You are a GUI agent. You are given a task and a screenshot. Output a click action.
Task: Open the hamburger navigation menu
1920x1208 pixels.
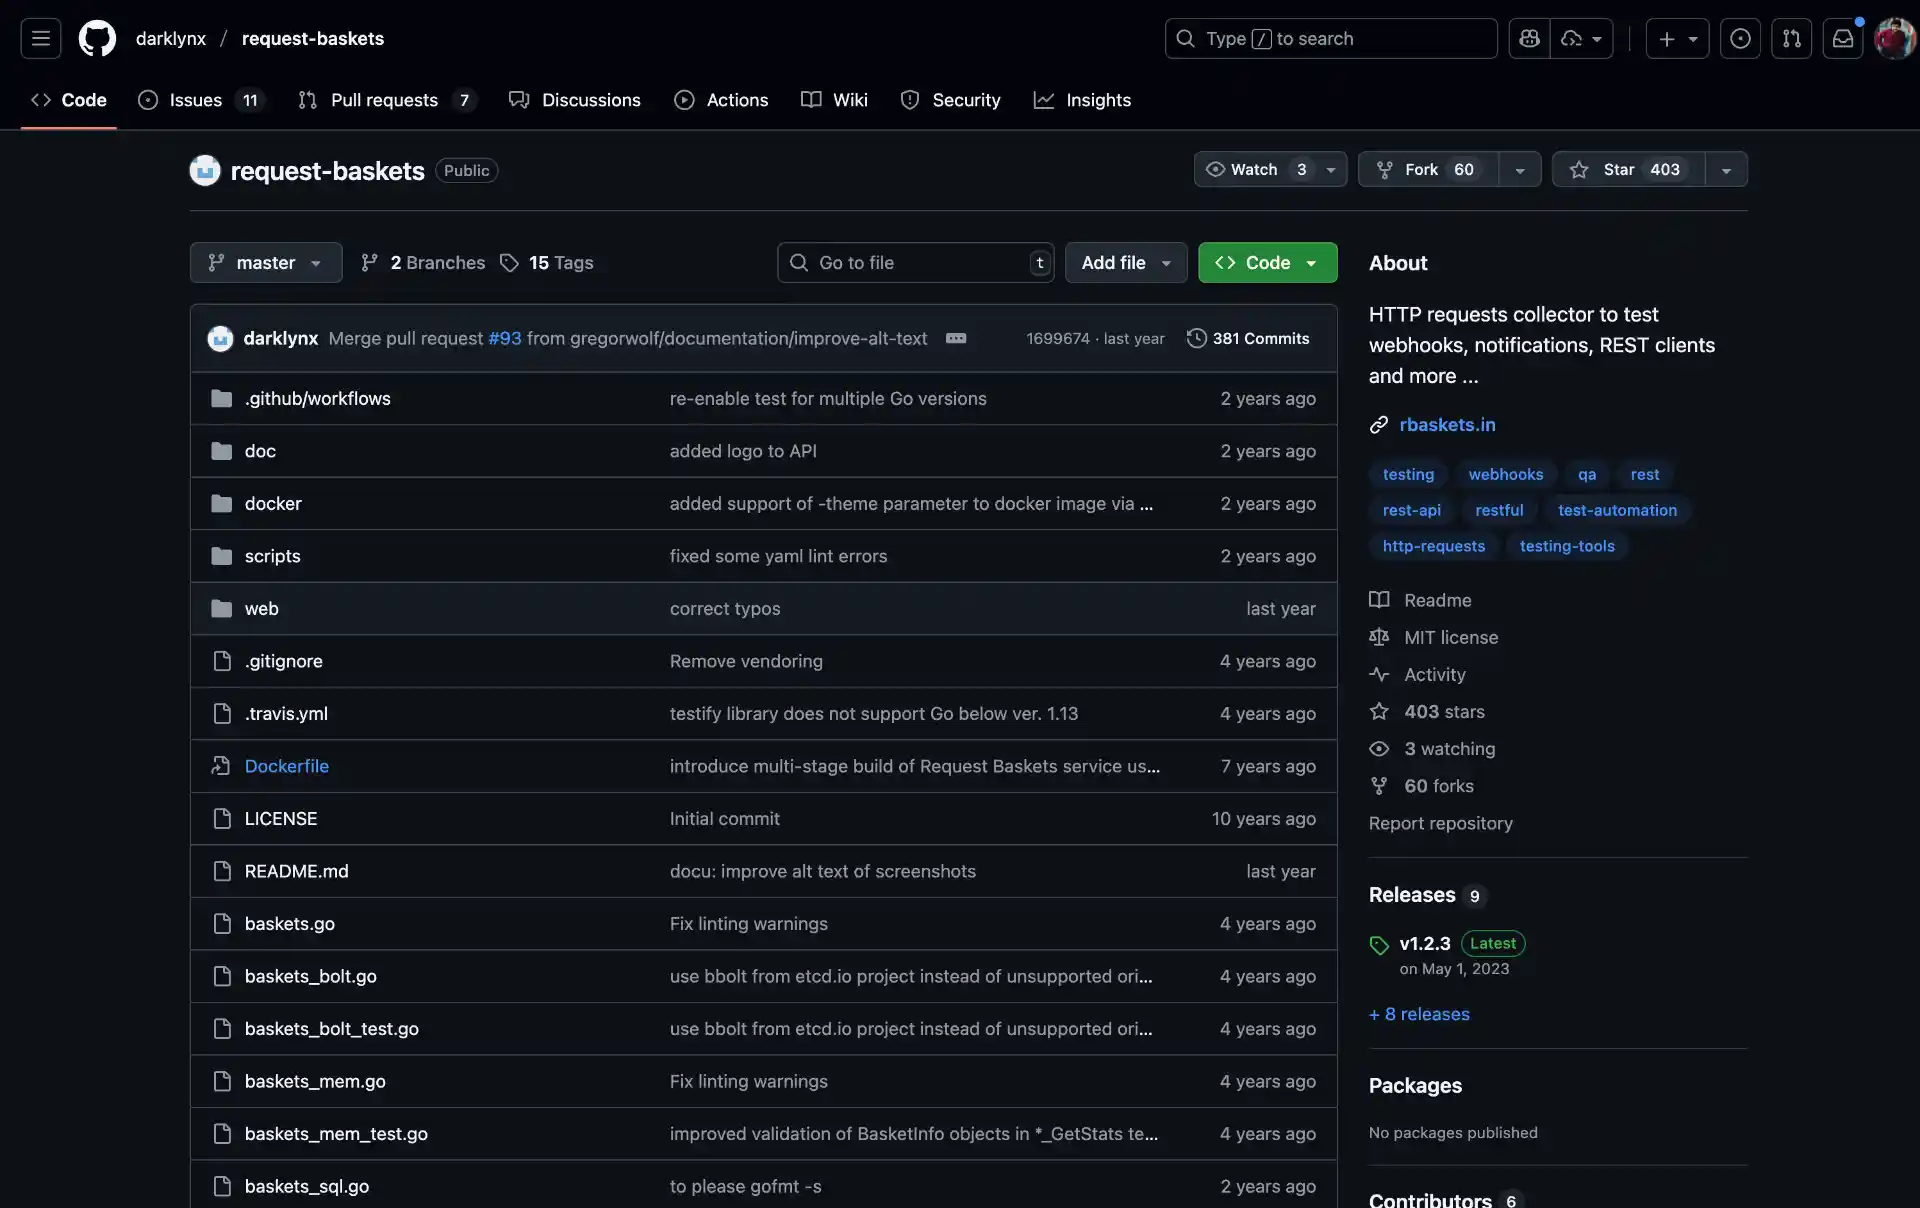(41, 38)
